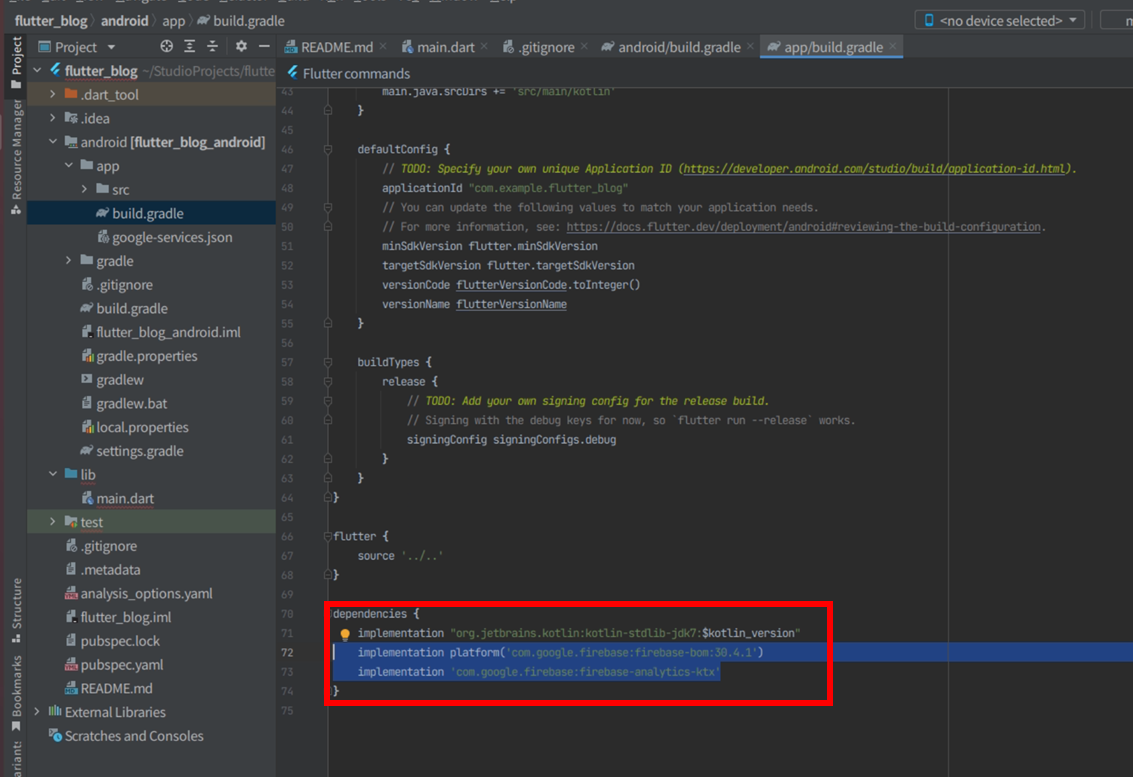
Task: Fold the buildTypes block
Action: [x=328, y=362]
